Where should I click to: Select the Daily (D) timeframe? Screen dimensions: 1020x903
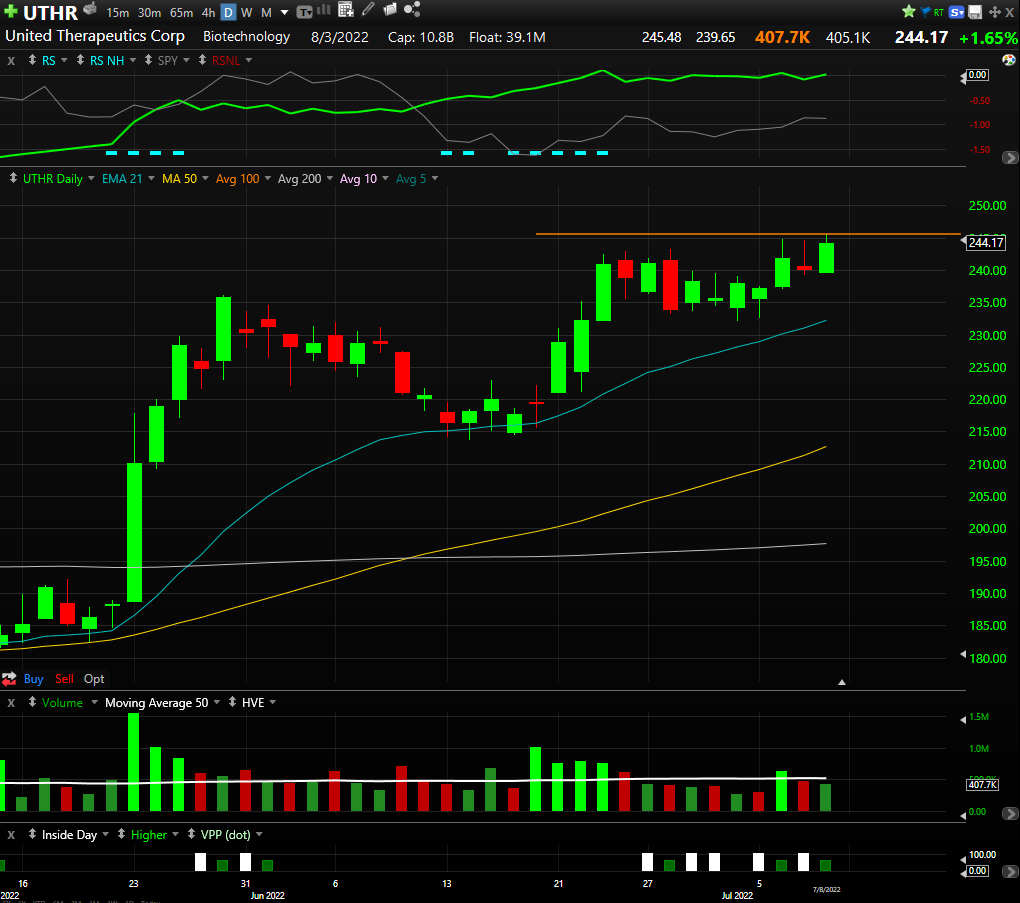pos(228,12)
